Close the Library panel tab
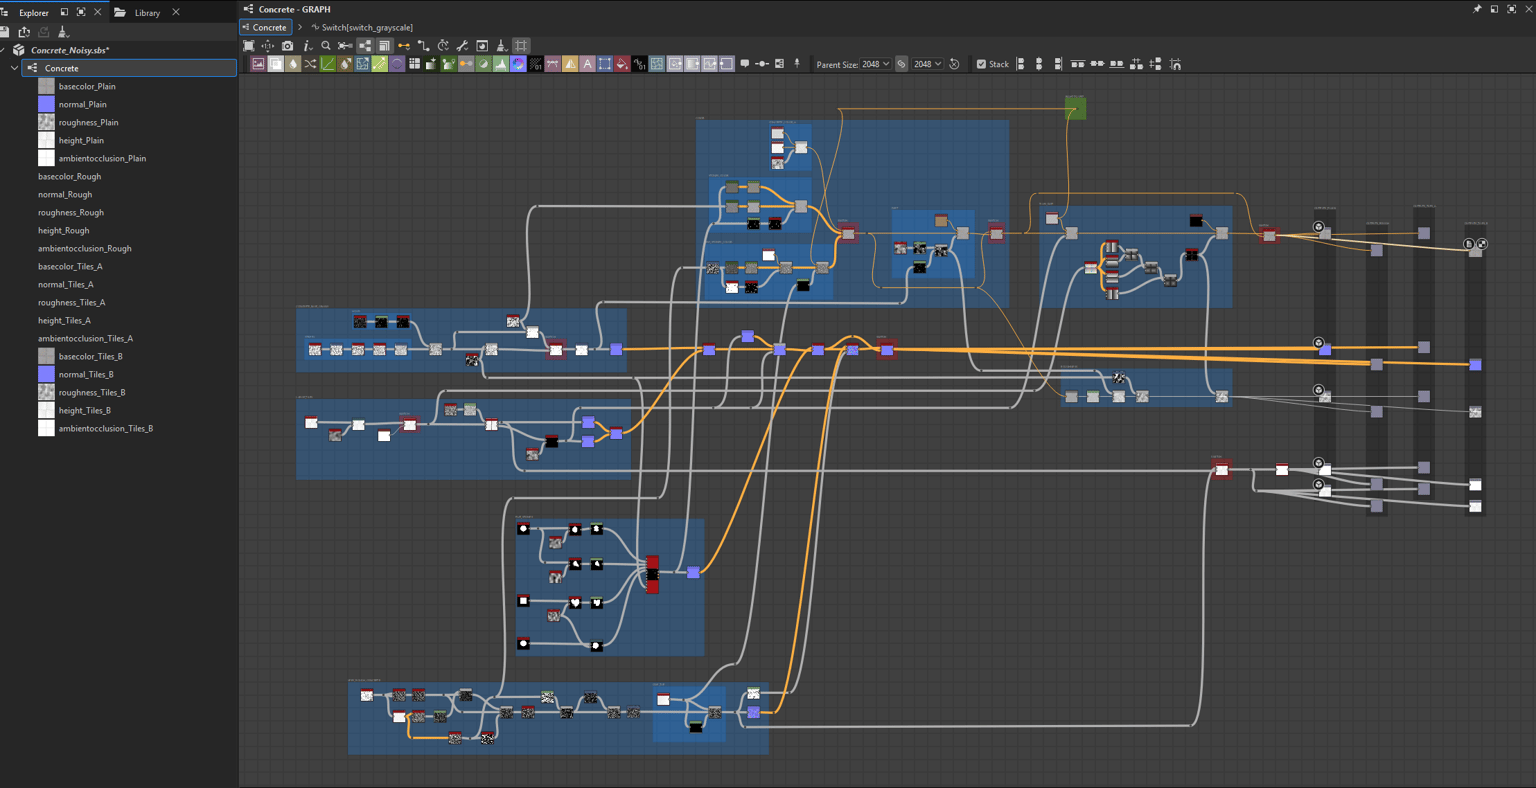The width and height of the screenshot is (1536, 788). coord(176,13)
